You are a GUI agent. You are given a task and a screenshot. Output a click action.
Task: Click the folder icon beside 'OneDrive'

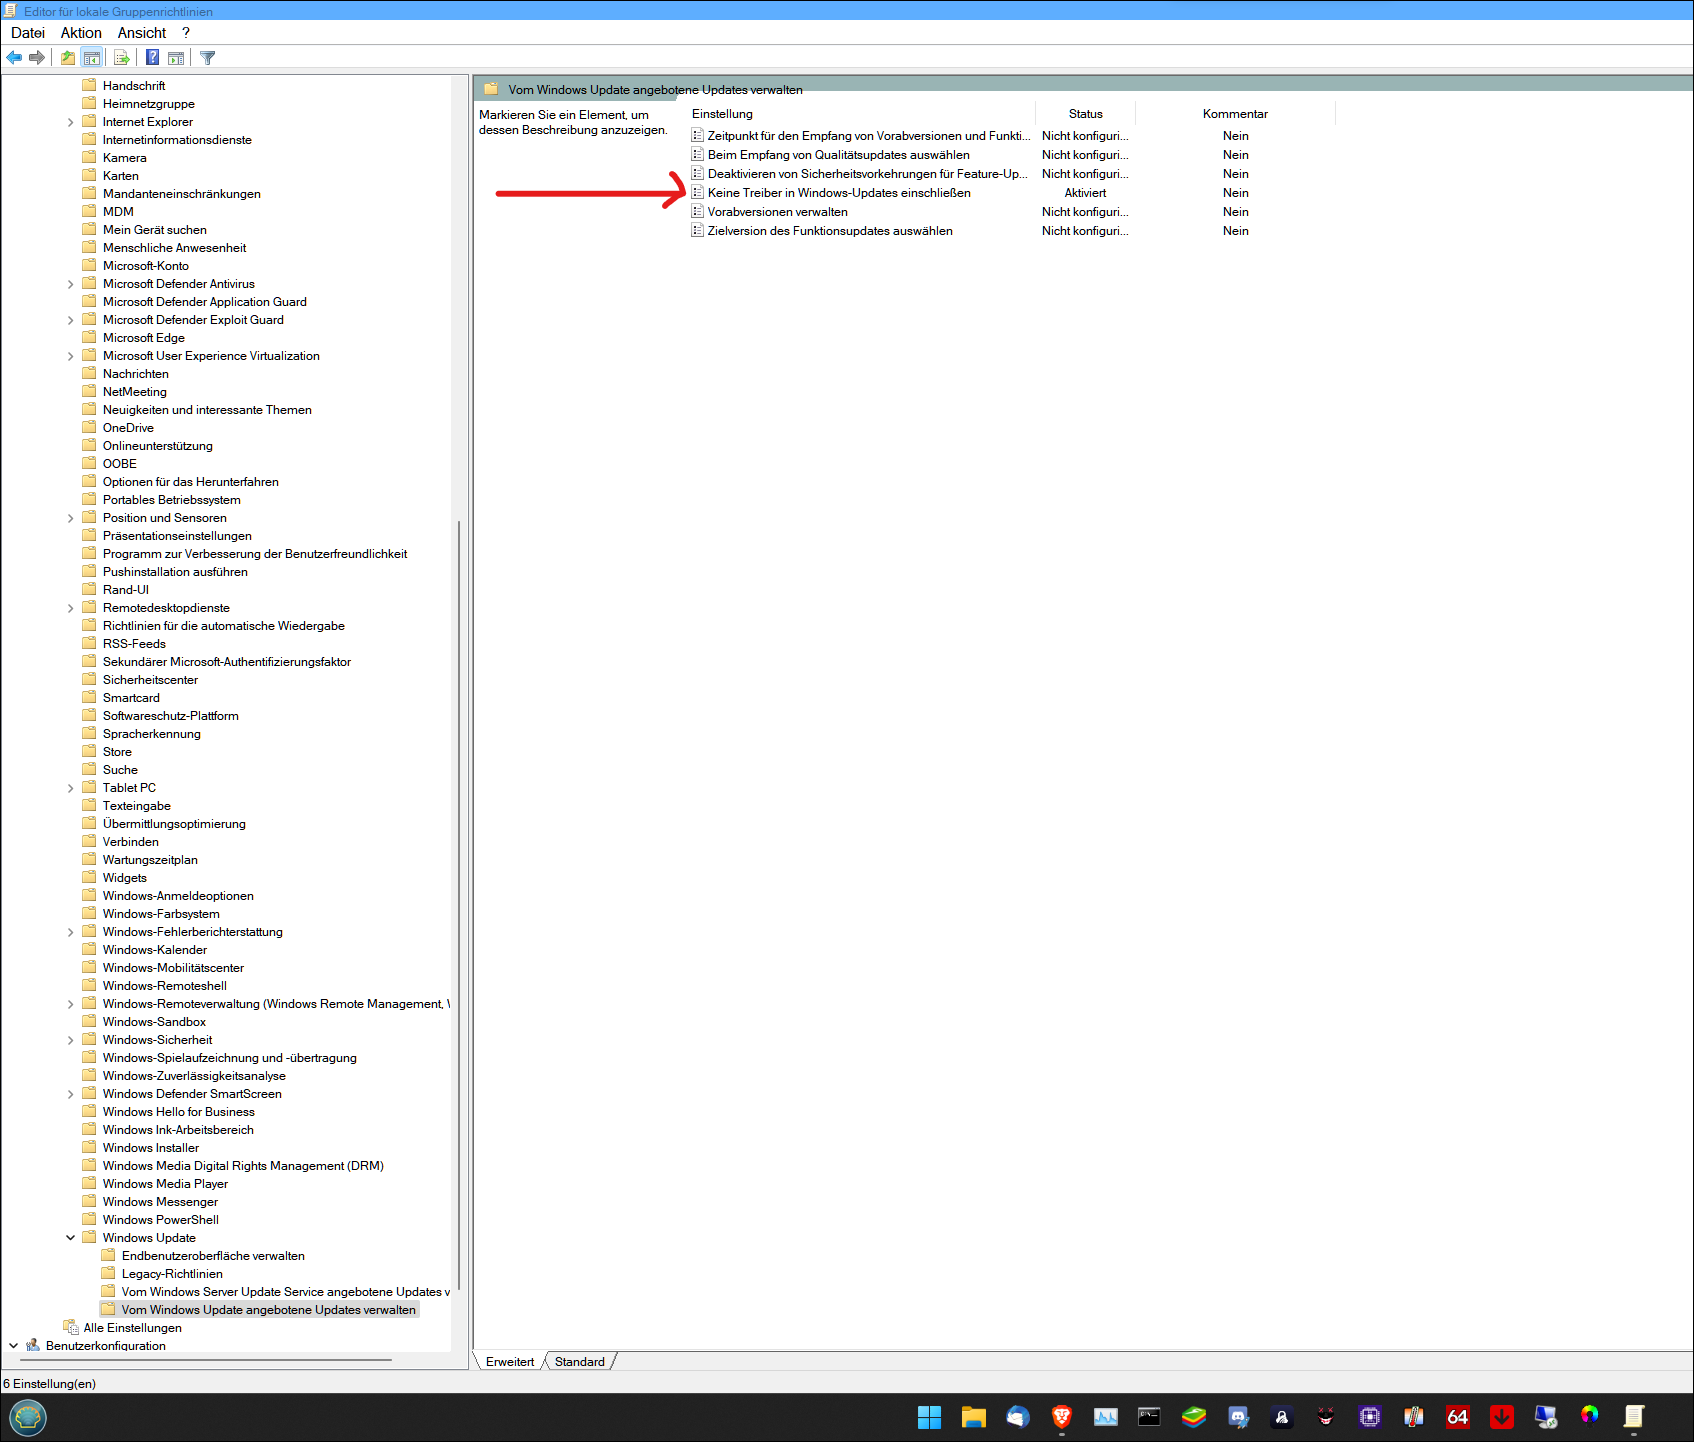89,428
